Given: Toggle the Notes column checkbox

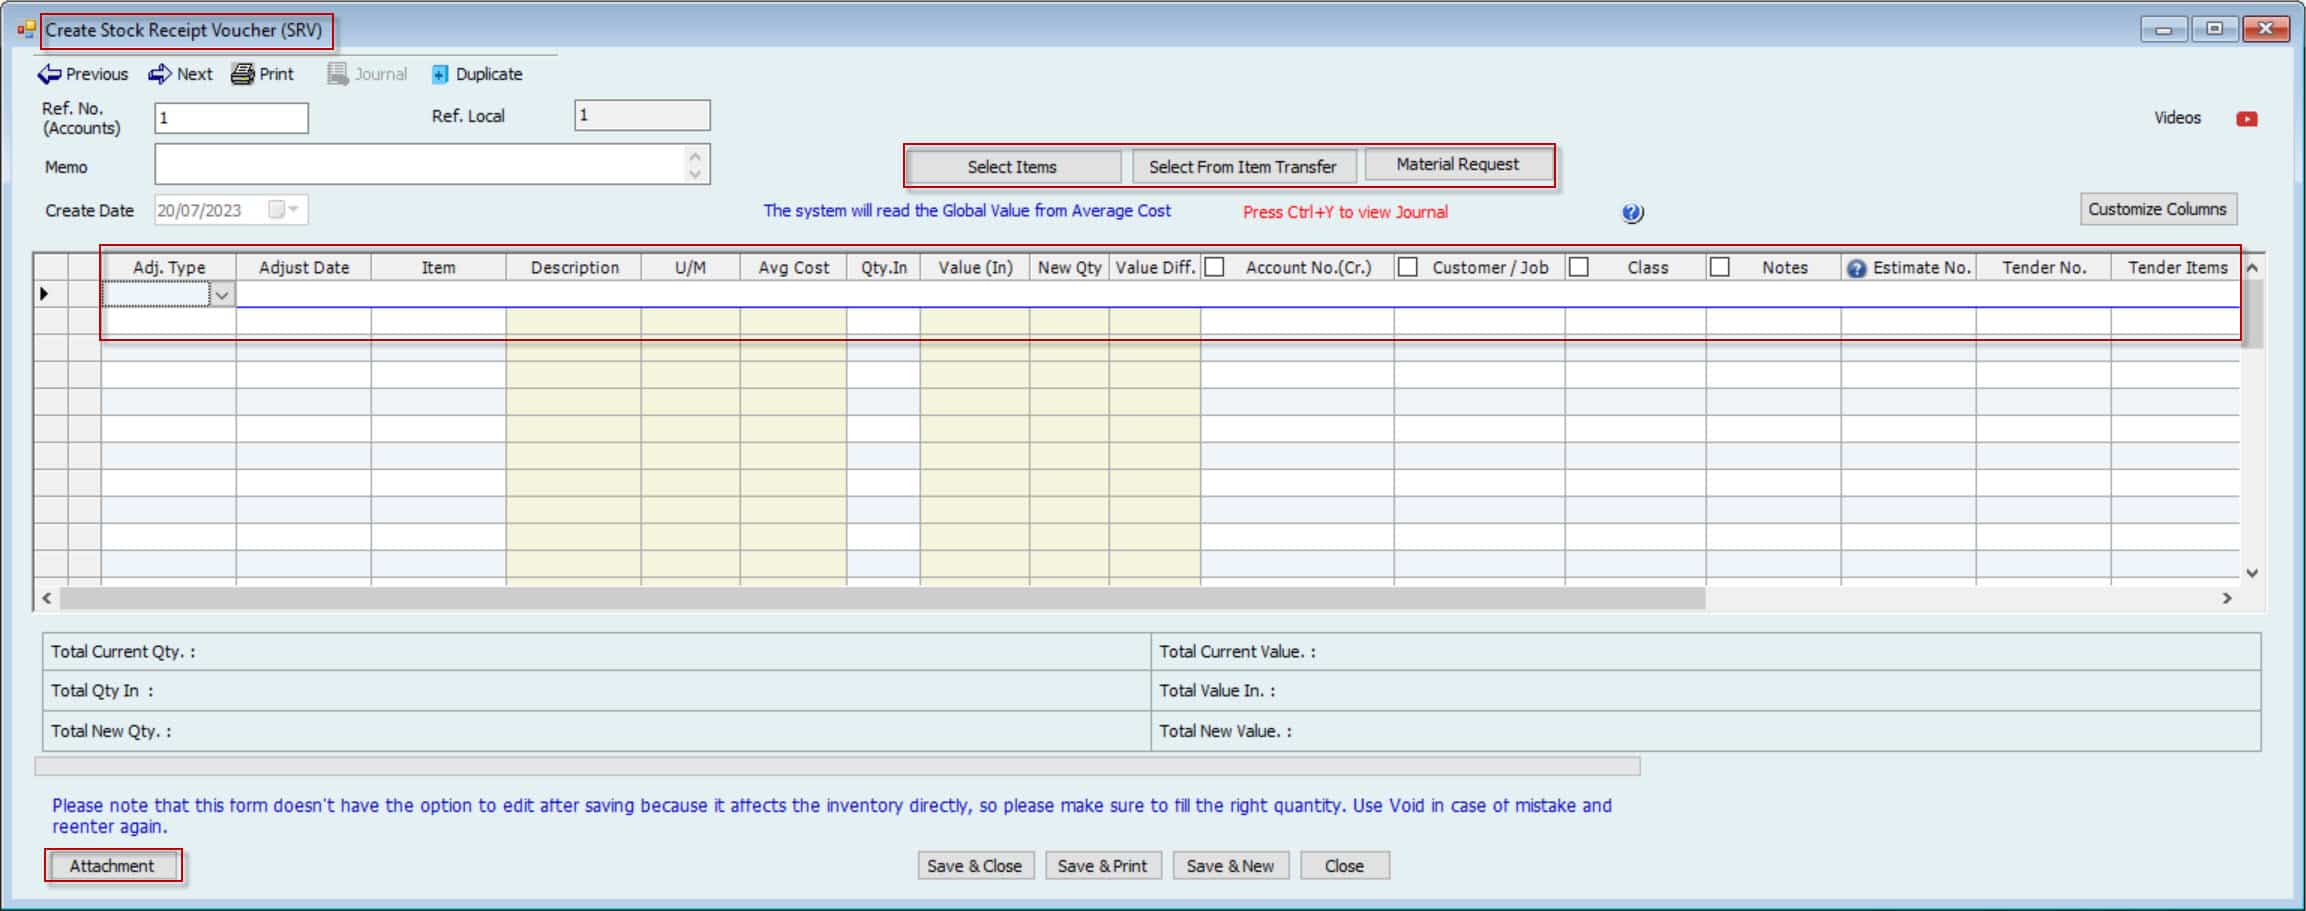Looking at the screenshot, I should click(x=1720, y=267).
